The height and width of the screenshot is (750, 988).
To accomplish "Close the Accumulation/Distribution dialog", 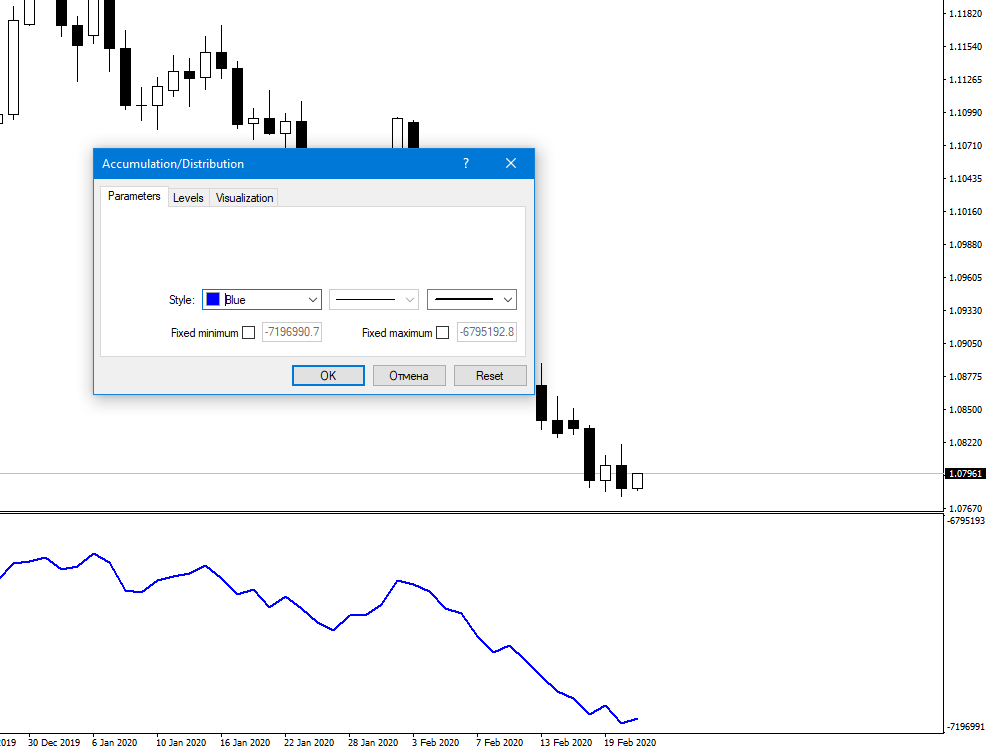I will (511, 164).
